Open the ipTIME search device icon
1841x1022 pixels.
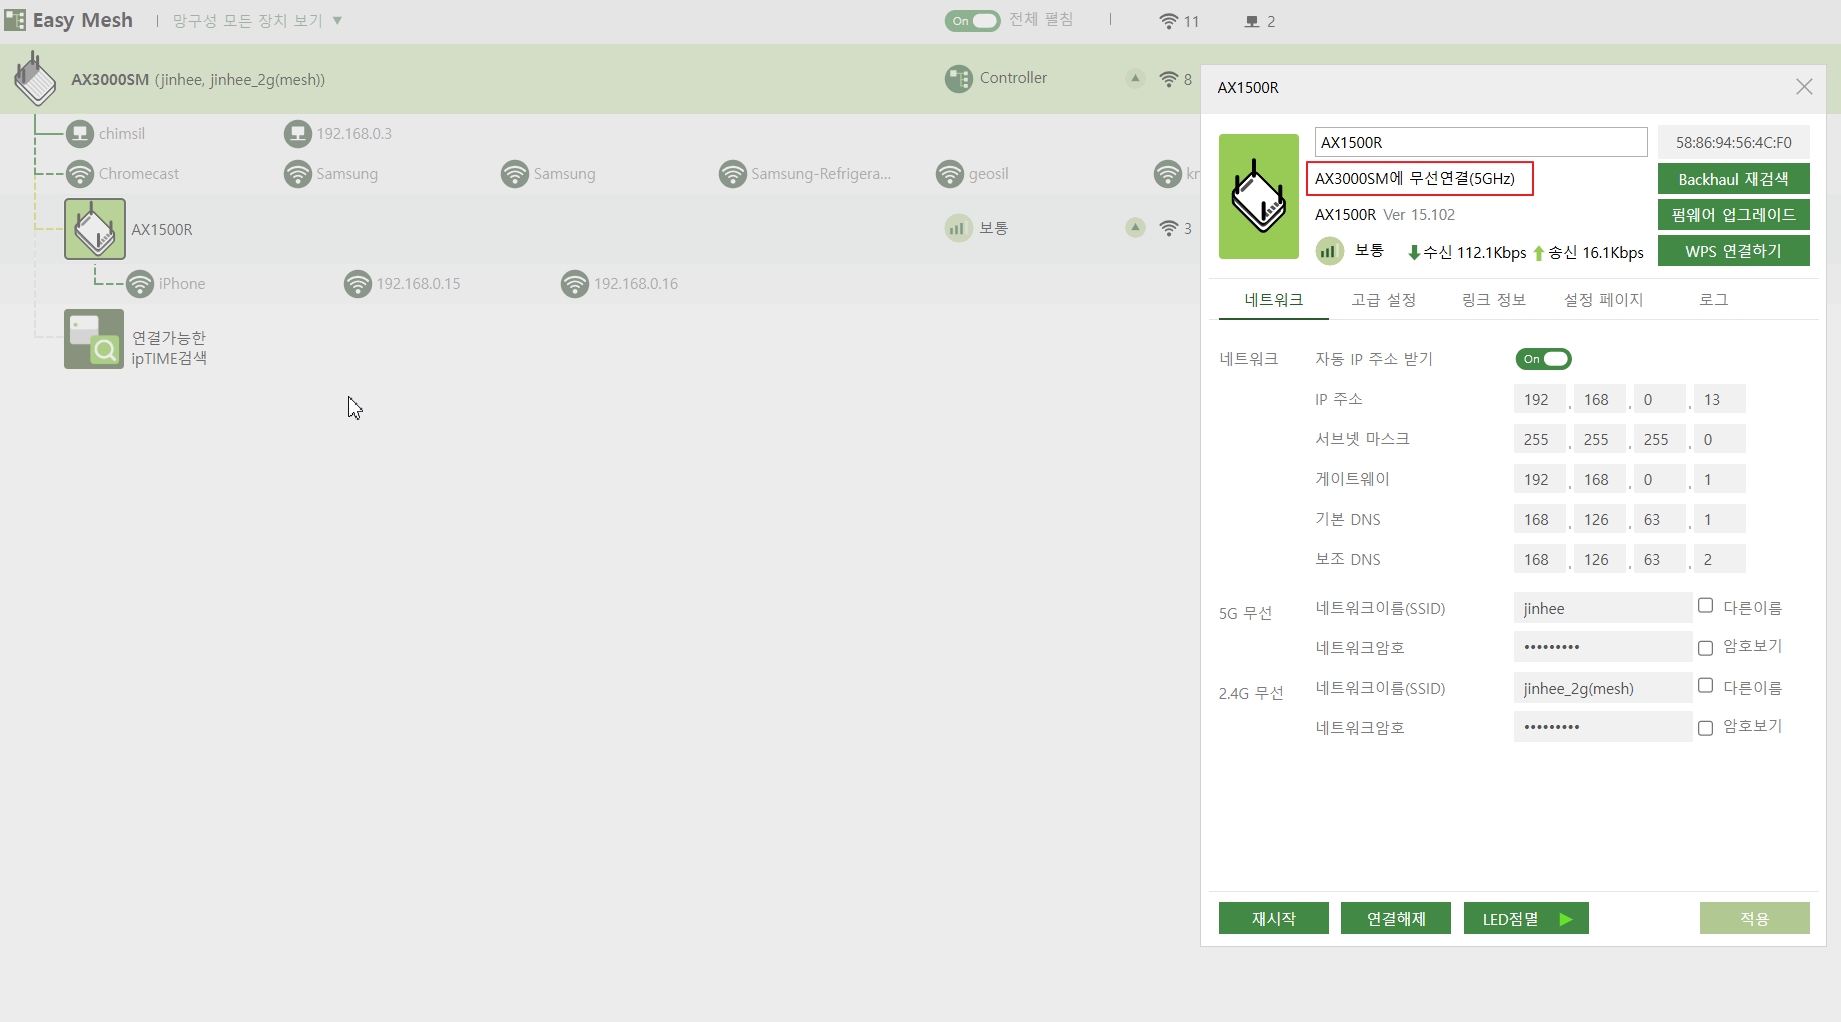(x=94, y=339)
